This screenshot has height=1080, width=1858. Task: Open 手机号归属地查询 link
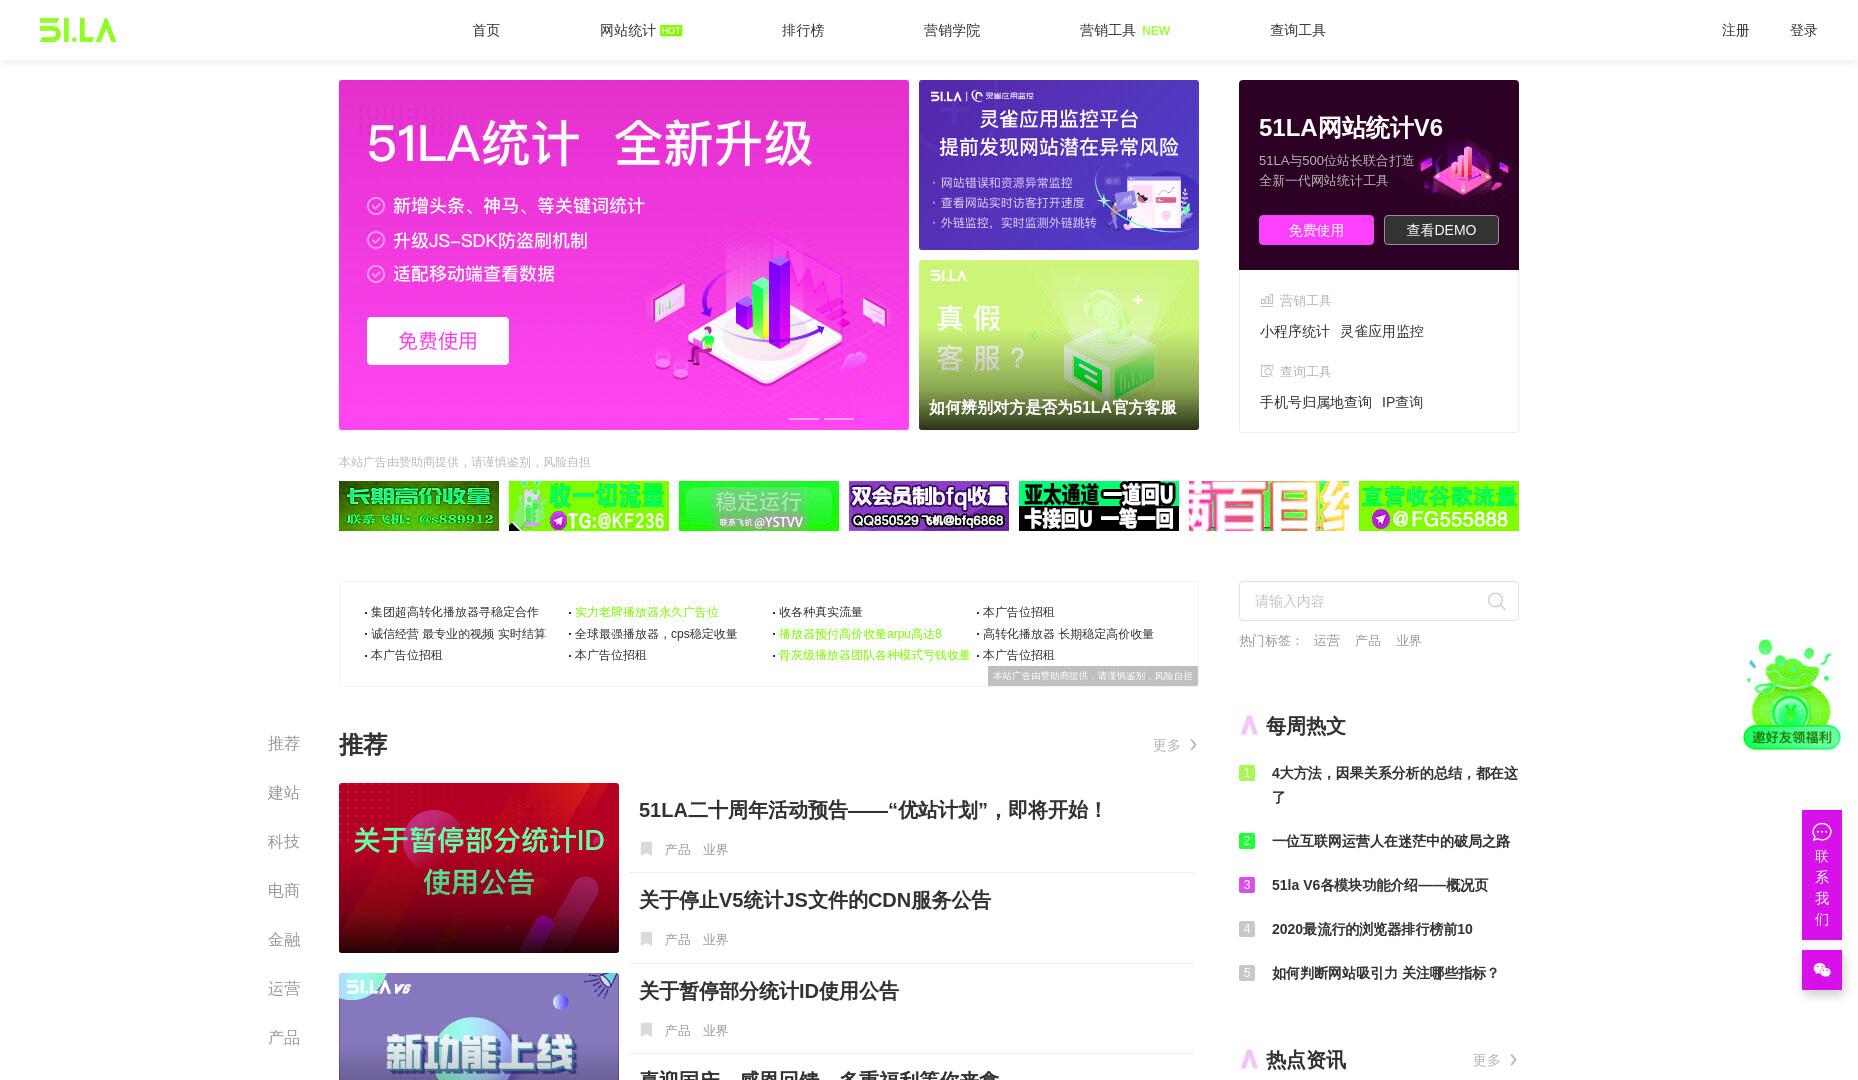click(x=1315, y=402)
